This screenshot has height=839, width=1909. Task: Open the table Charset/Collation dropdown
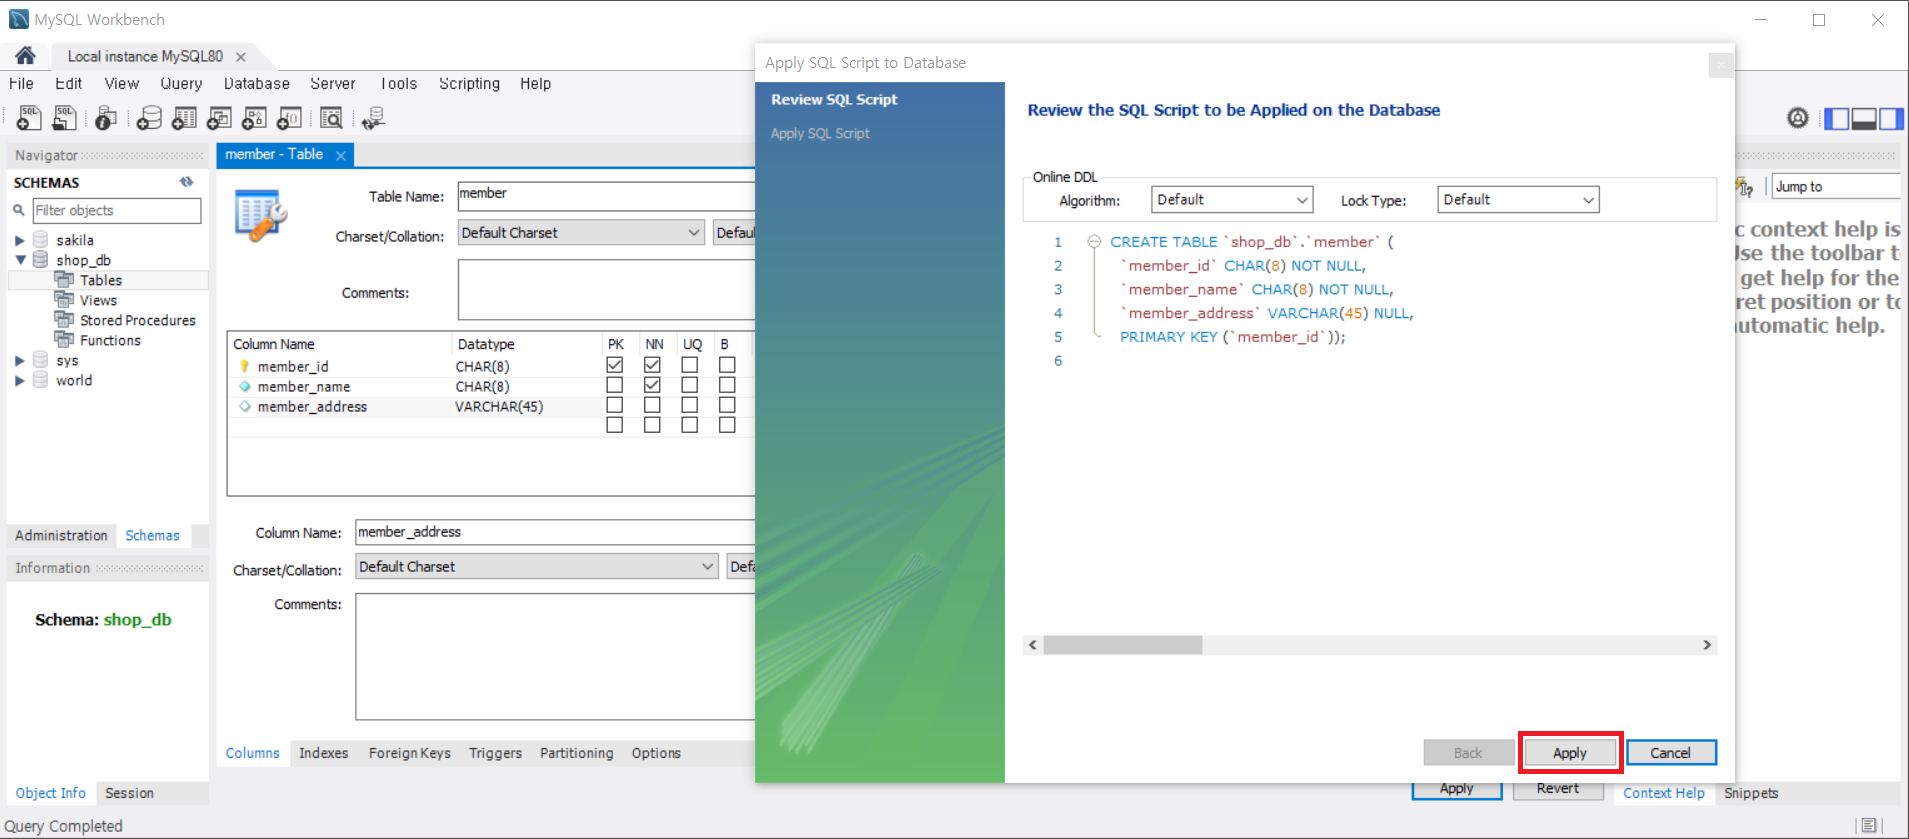[x=581, y=233]
